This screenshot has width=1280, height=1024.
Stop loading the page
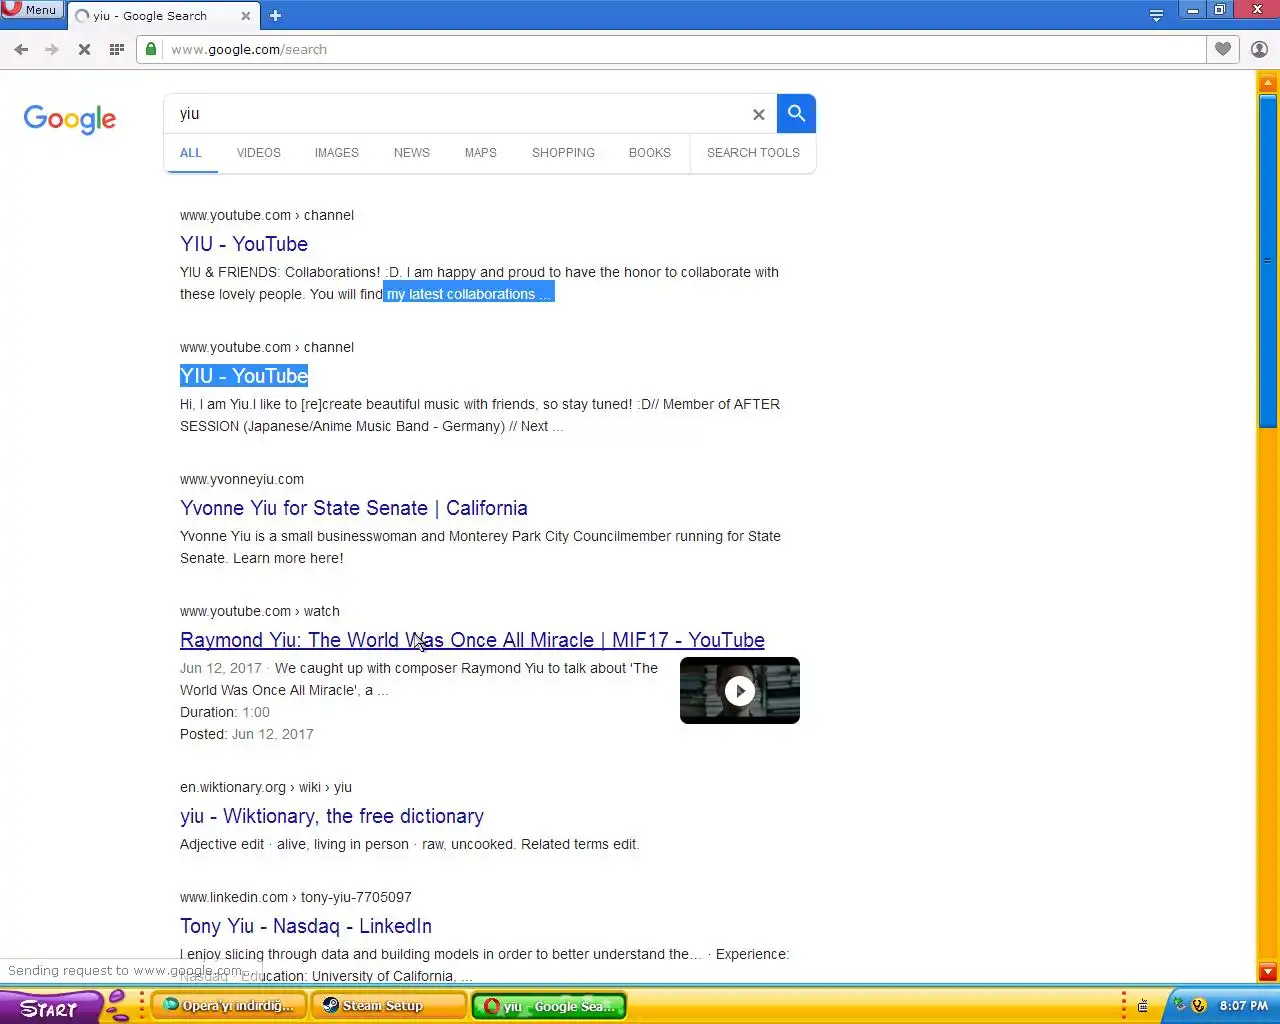click(x=84, y=49)
